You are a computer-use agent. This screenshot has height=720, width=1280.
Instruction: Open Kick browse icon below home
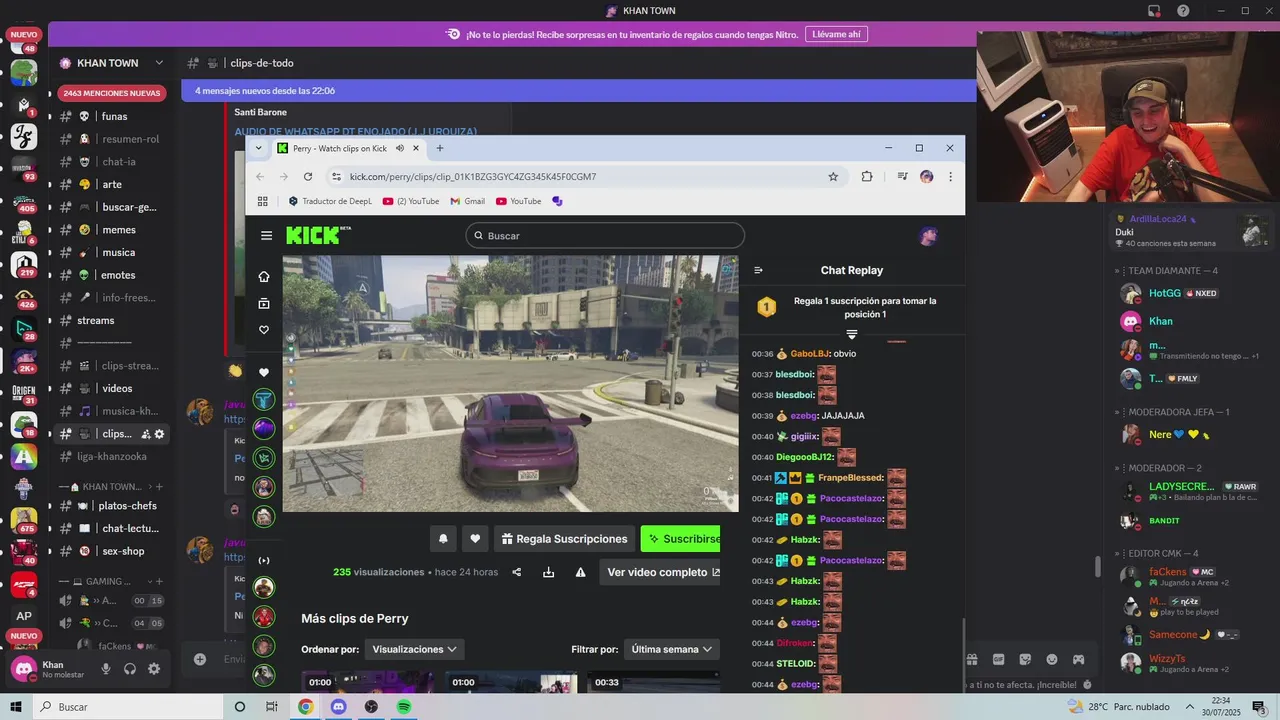(264, 303)
